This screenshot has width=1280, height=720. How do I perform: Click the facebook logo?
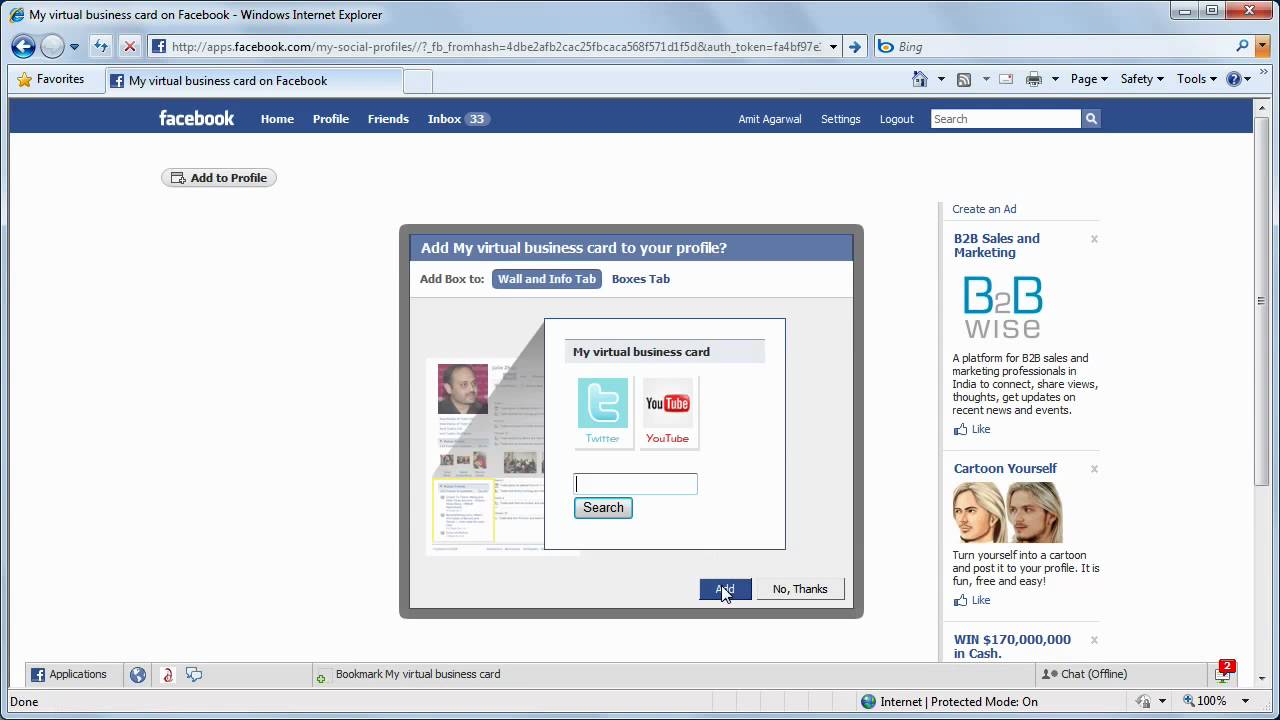pyautogui.click(x=197, y=118)
